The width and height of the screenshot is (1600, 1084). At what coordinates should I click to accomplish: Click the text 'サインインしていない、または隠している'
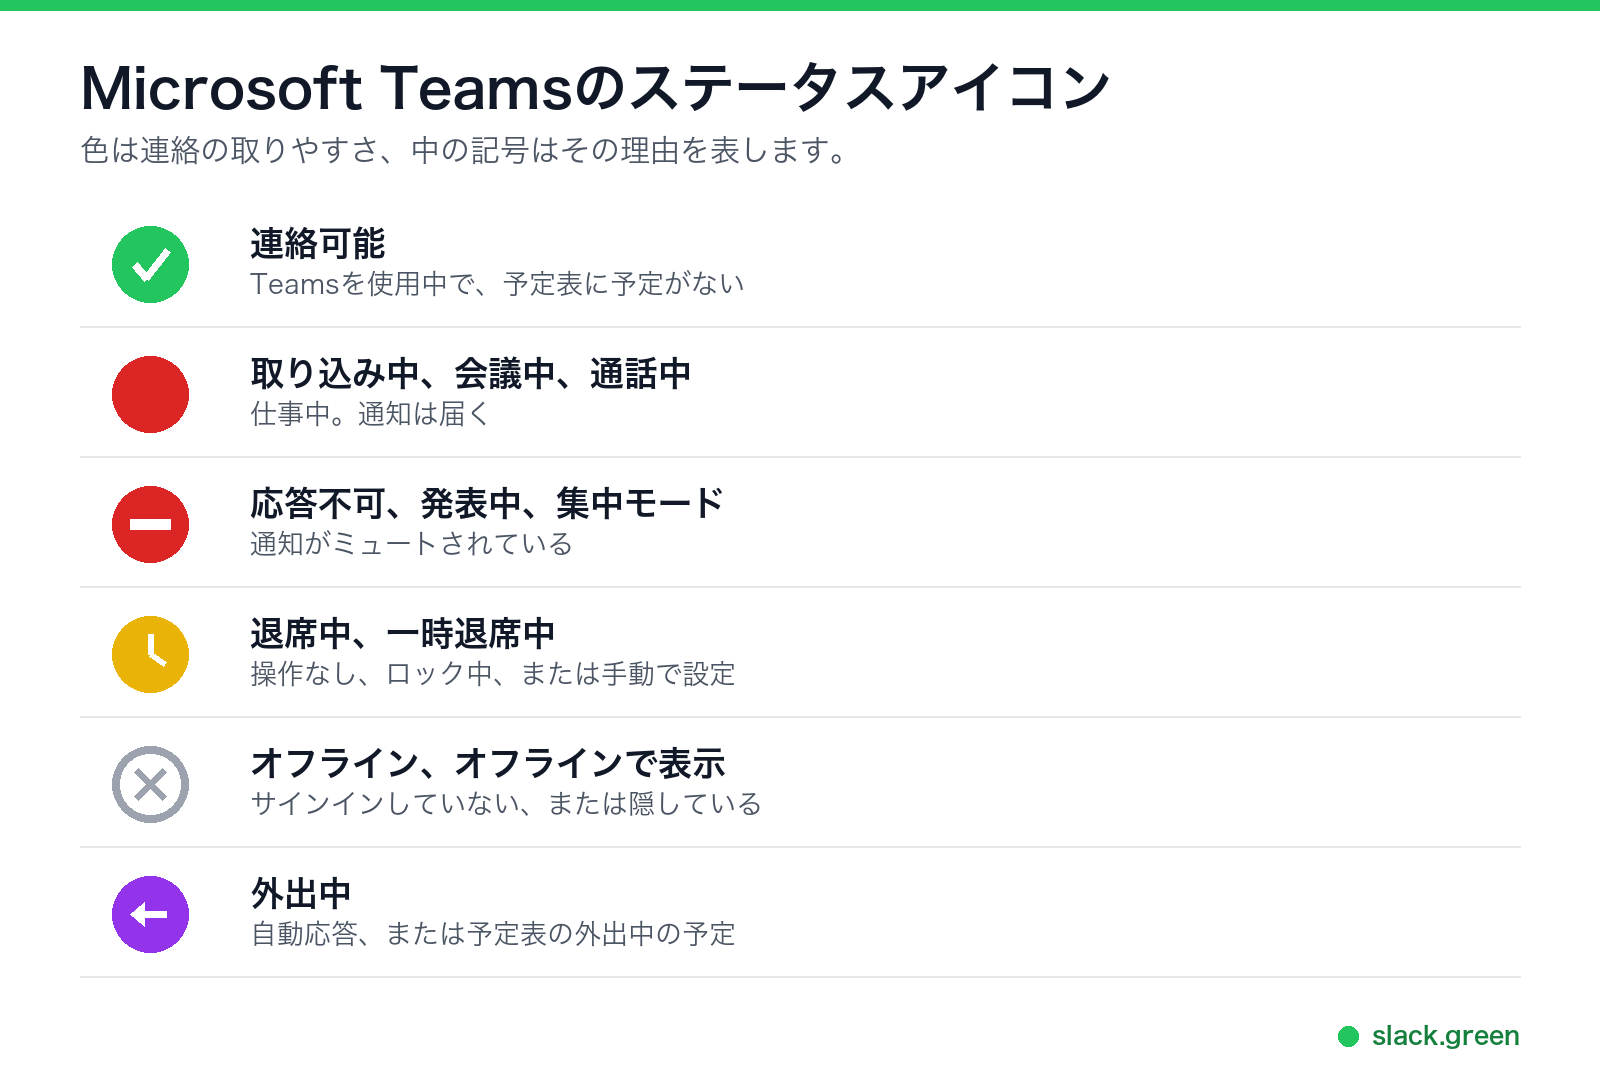pyautogui.click(x=506, y=804)
